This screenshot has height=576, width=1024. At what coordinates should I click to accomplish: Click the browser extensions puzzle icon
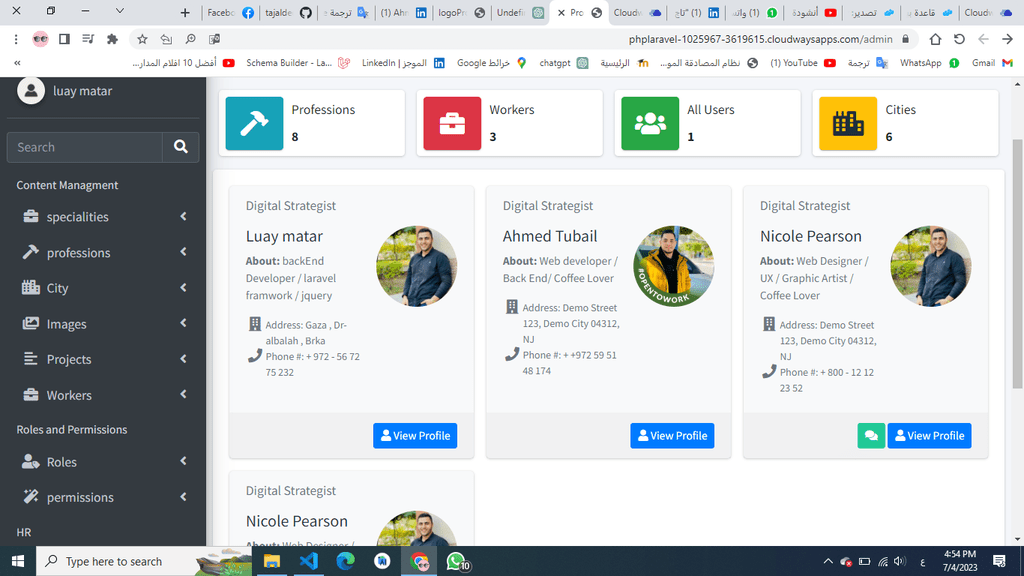point(112,39)
